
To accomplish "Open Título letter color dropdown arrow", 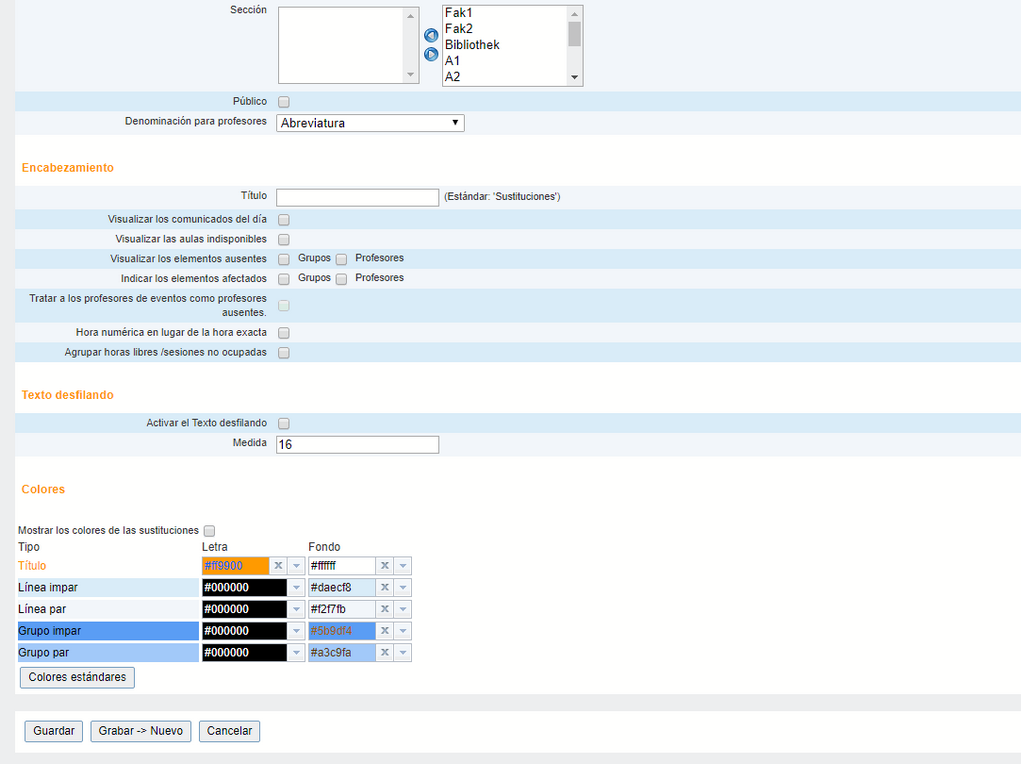I will 296,565.
